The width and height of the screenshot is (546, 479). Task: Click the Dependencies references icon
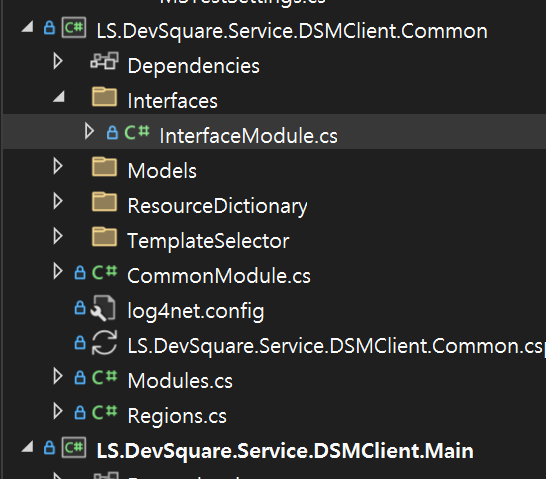[x=104, y=61]
